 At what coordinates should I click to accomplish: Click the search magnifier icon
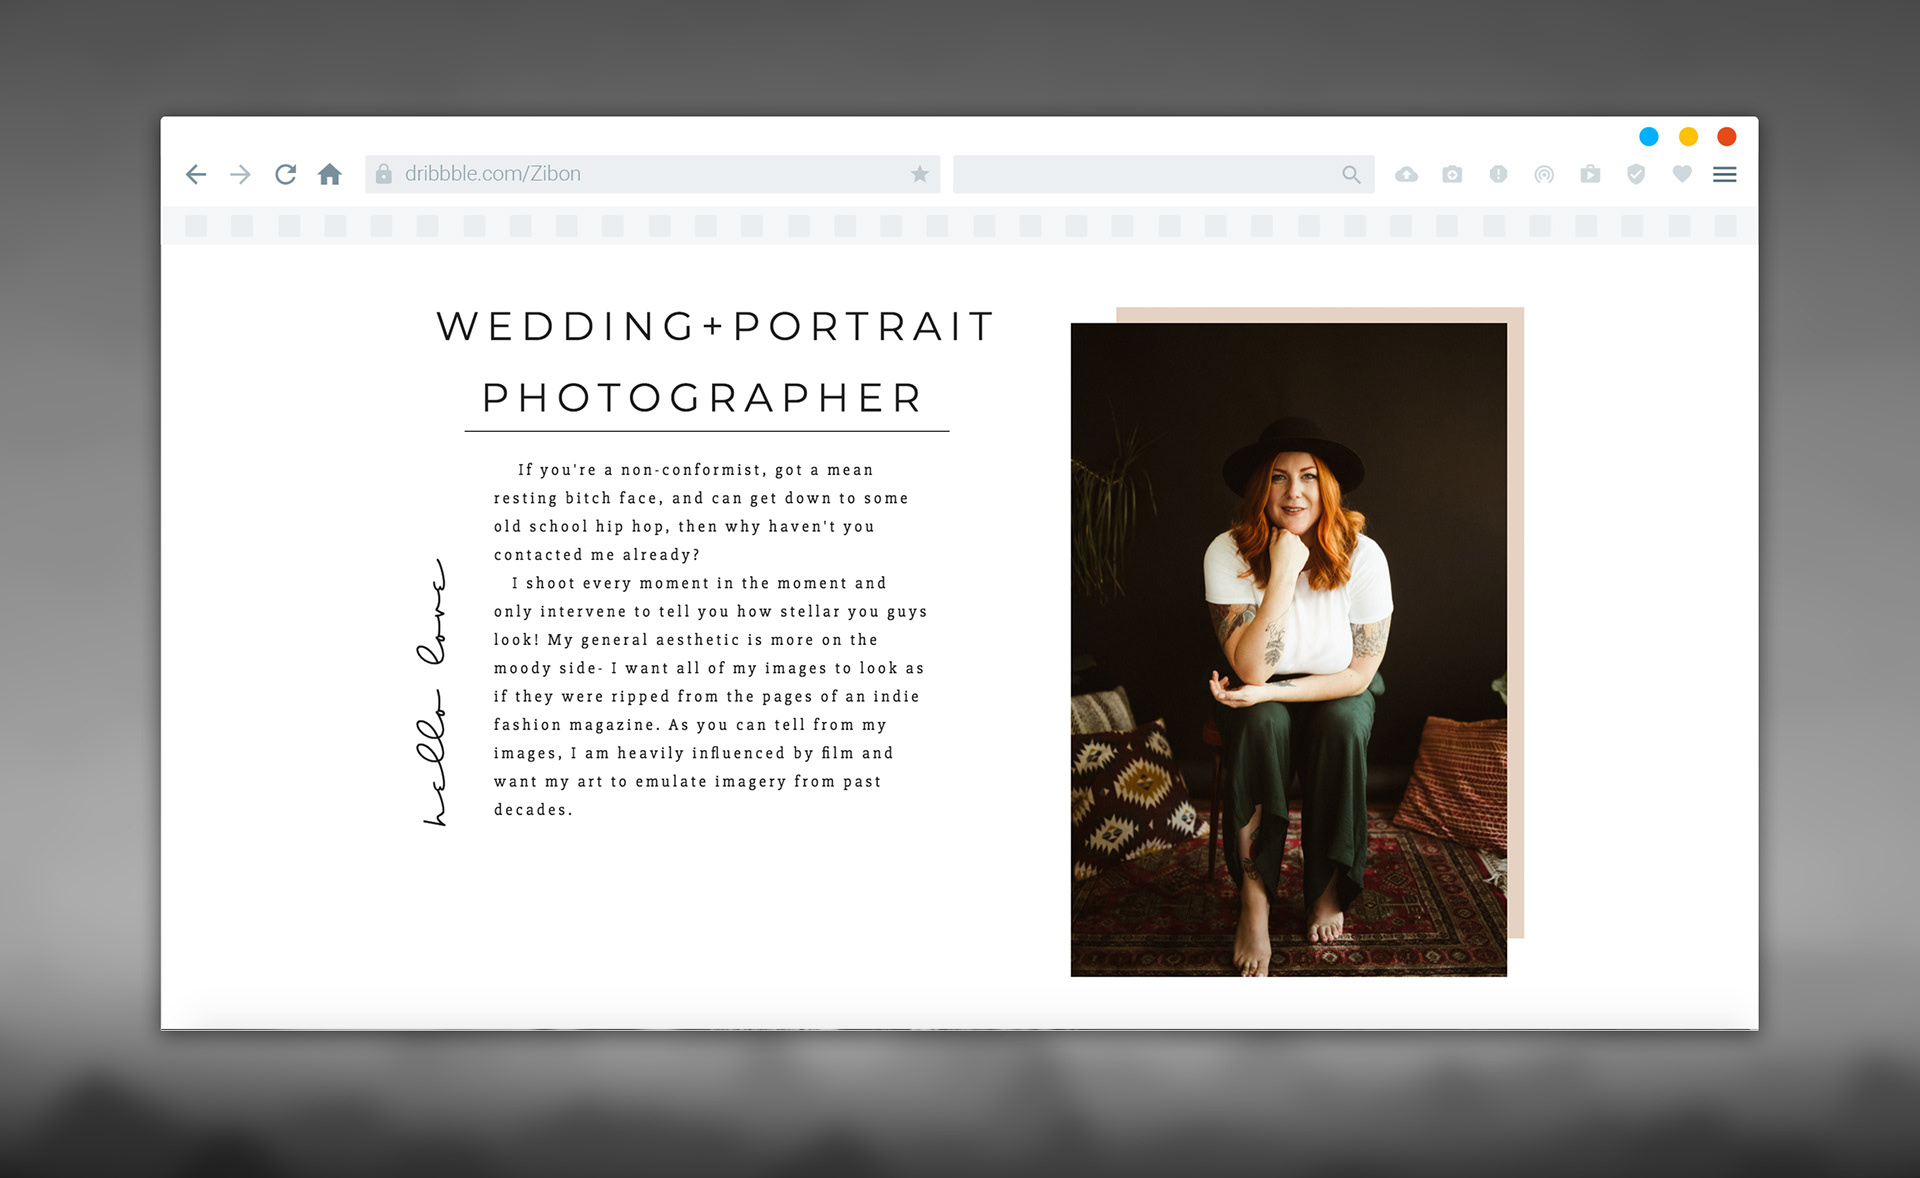tap(1351, 174)
